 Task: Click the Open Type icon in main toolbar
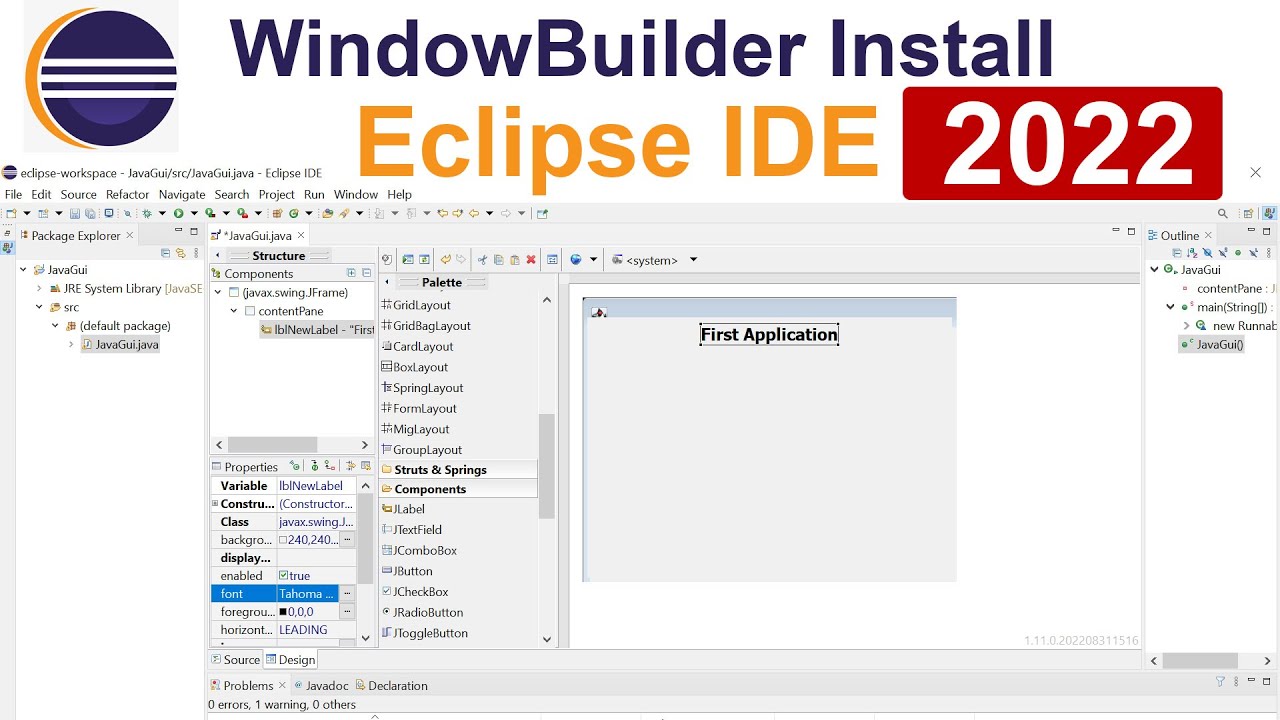(327, 213)
